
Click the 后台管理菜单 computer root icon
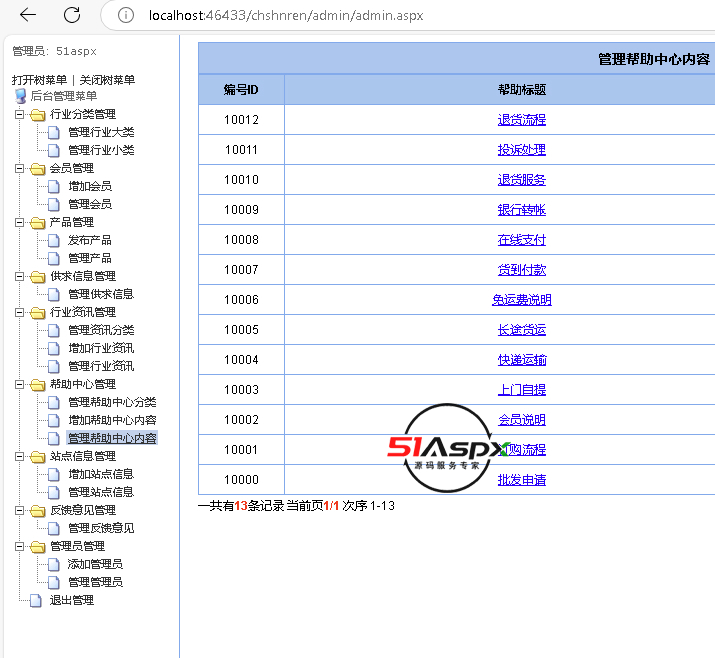coord(20,96)
